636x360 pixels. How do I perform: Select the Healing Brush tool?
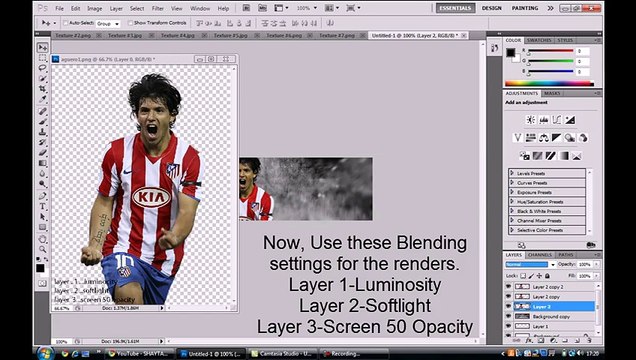click(x=42, y=111)
